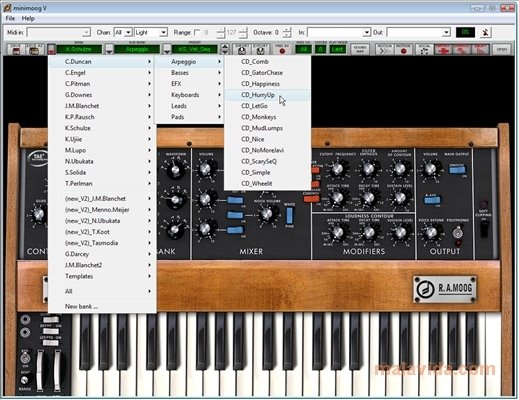Increase the Octave stepper value
The height and width of the screenshot is (400, 519).
click(x=287, y=30)
